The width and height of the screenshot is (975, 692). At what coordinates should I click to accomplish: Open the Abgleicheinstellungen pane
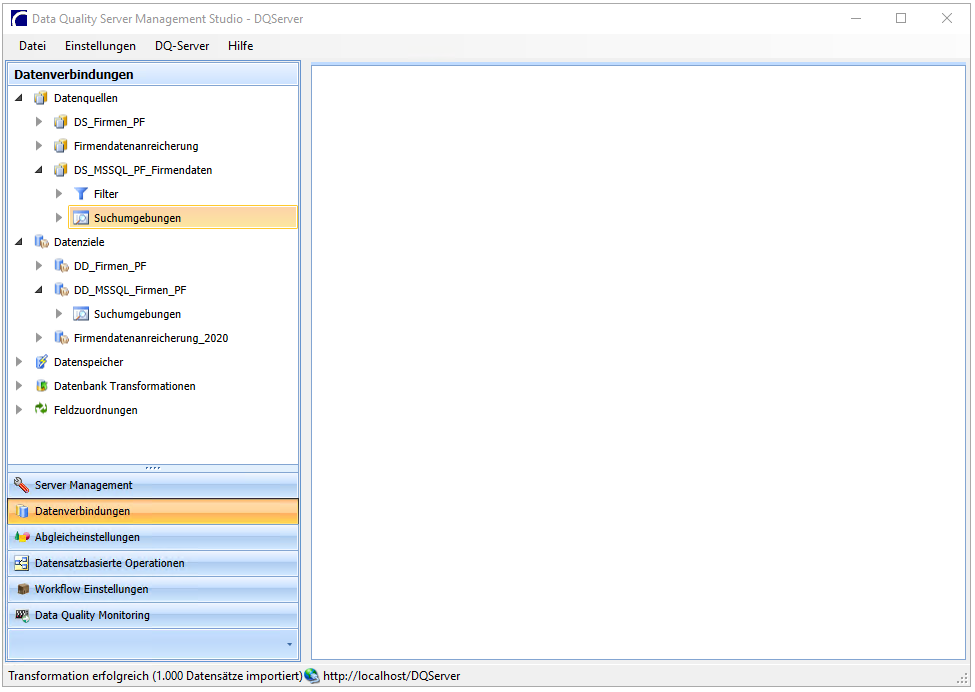tap(153, 537)
